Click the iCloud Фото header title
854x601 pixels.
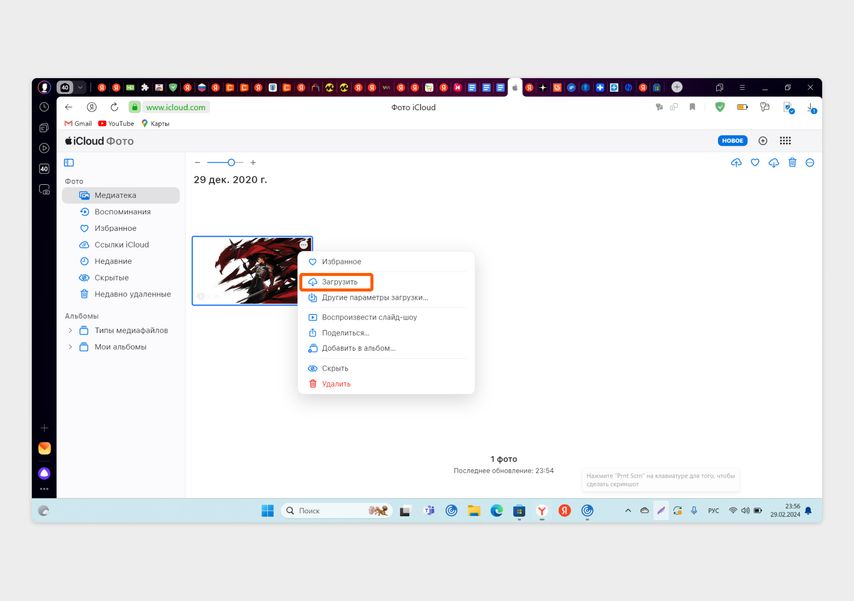pyautogui.click(x=99, y=141)
